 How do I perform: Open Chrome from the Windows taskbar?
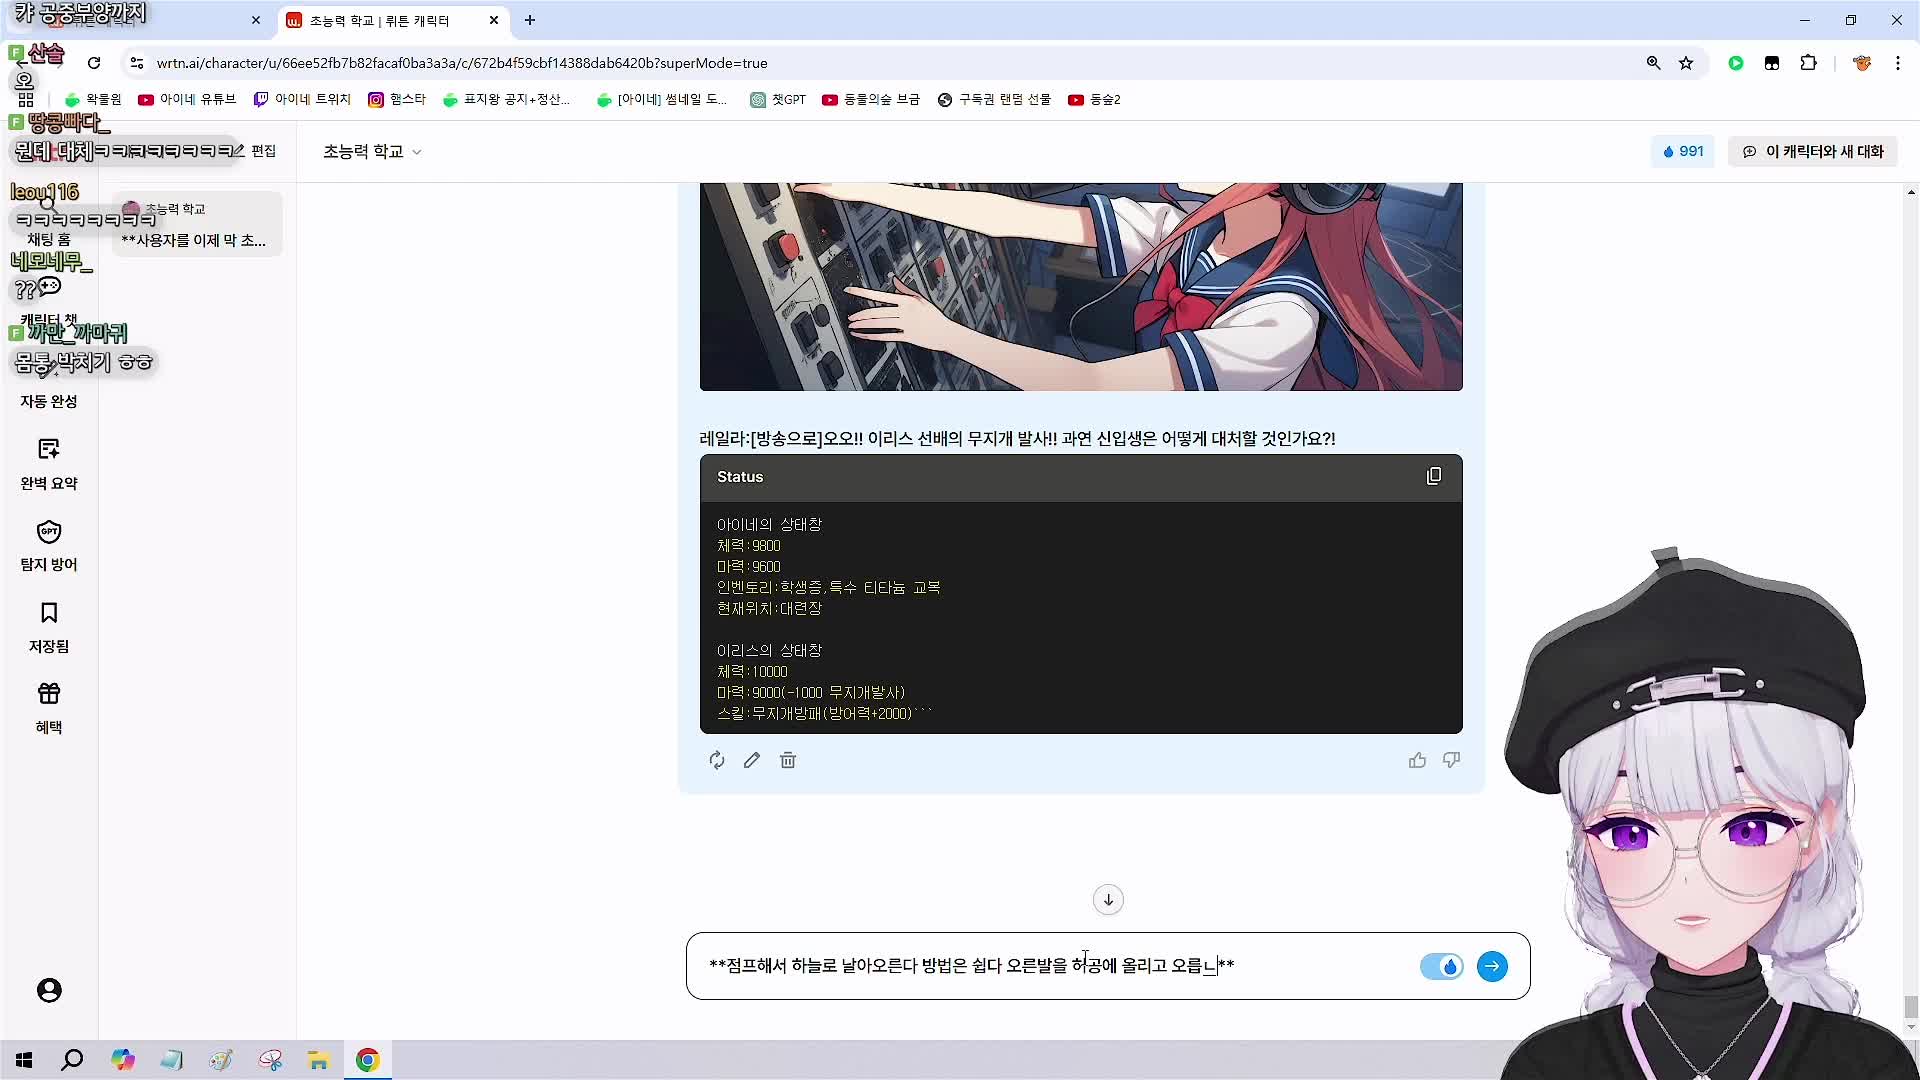367,1060
